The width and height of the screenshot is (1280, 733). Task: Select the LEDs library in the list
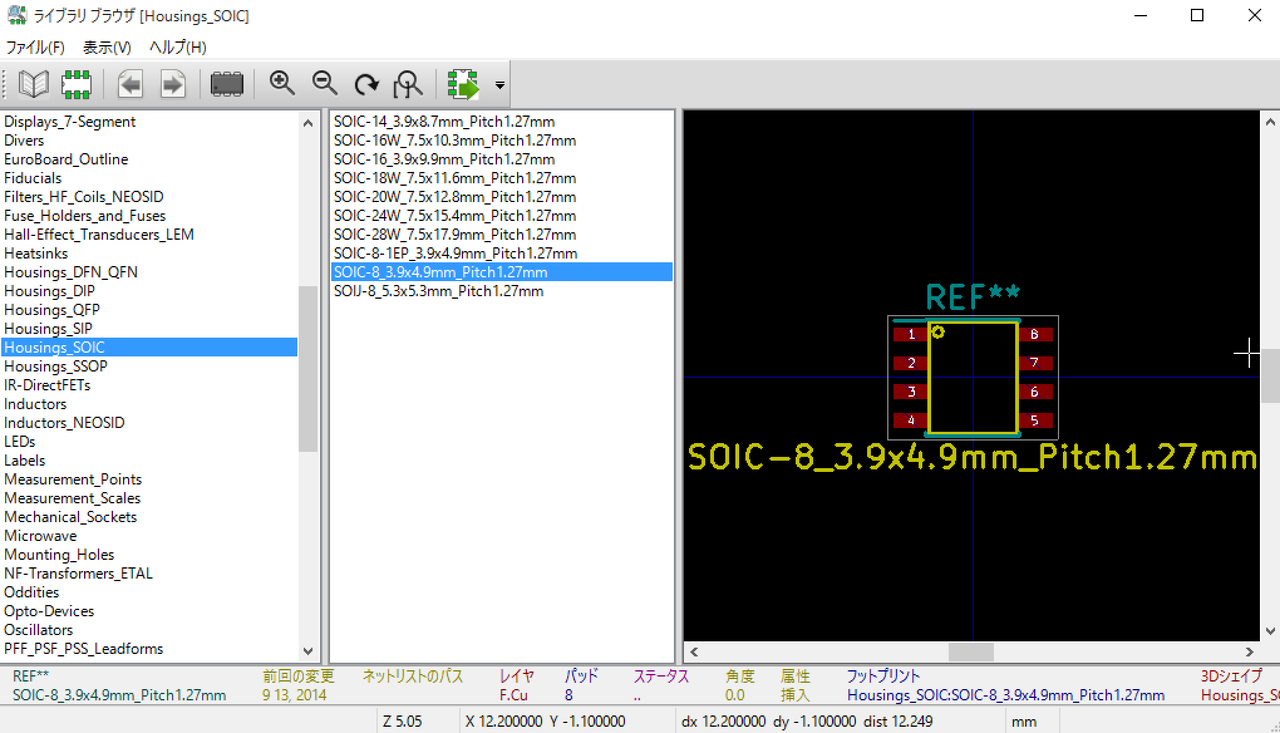20,441
